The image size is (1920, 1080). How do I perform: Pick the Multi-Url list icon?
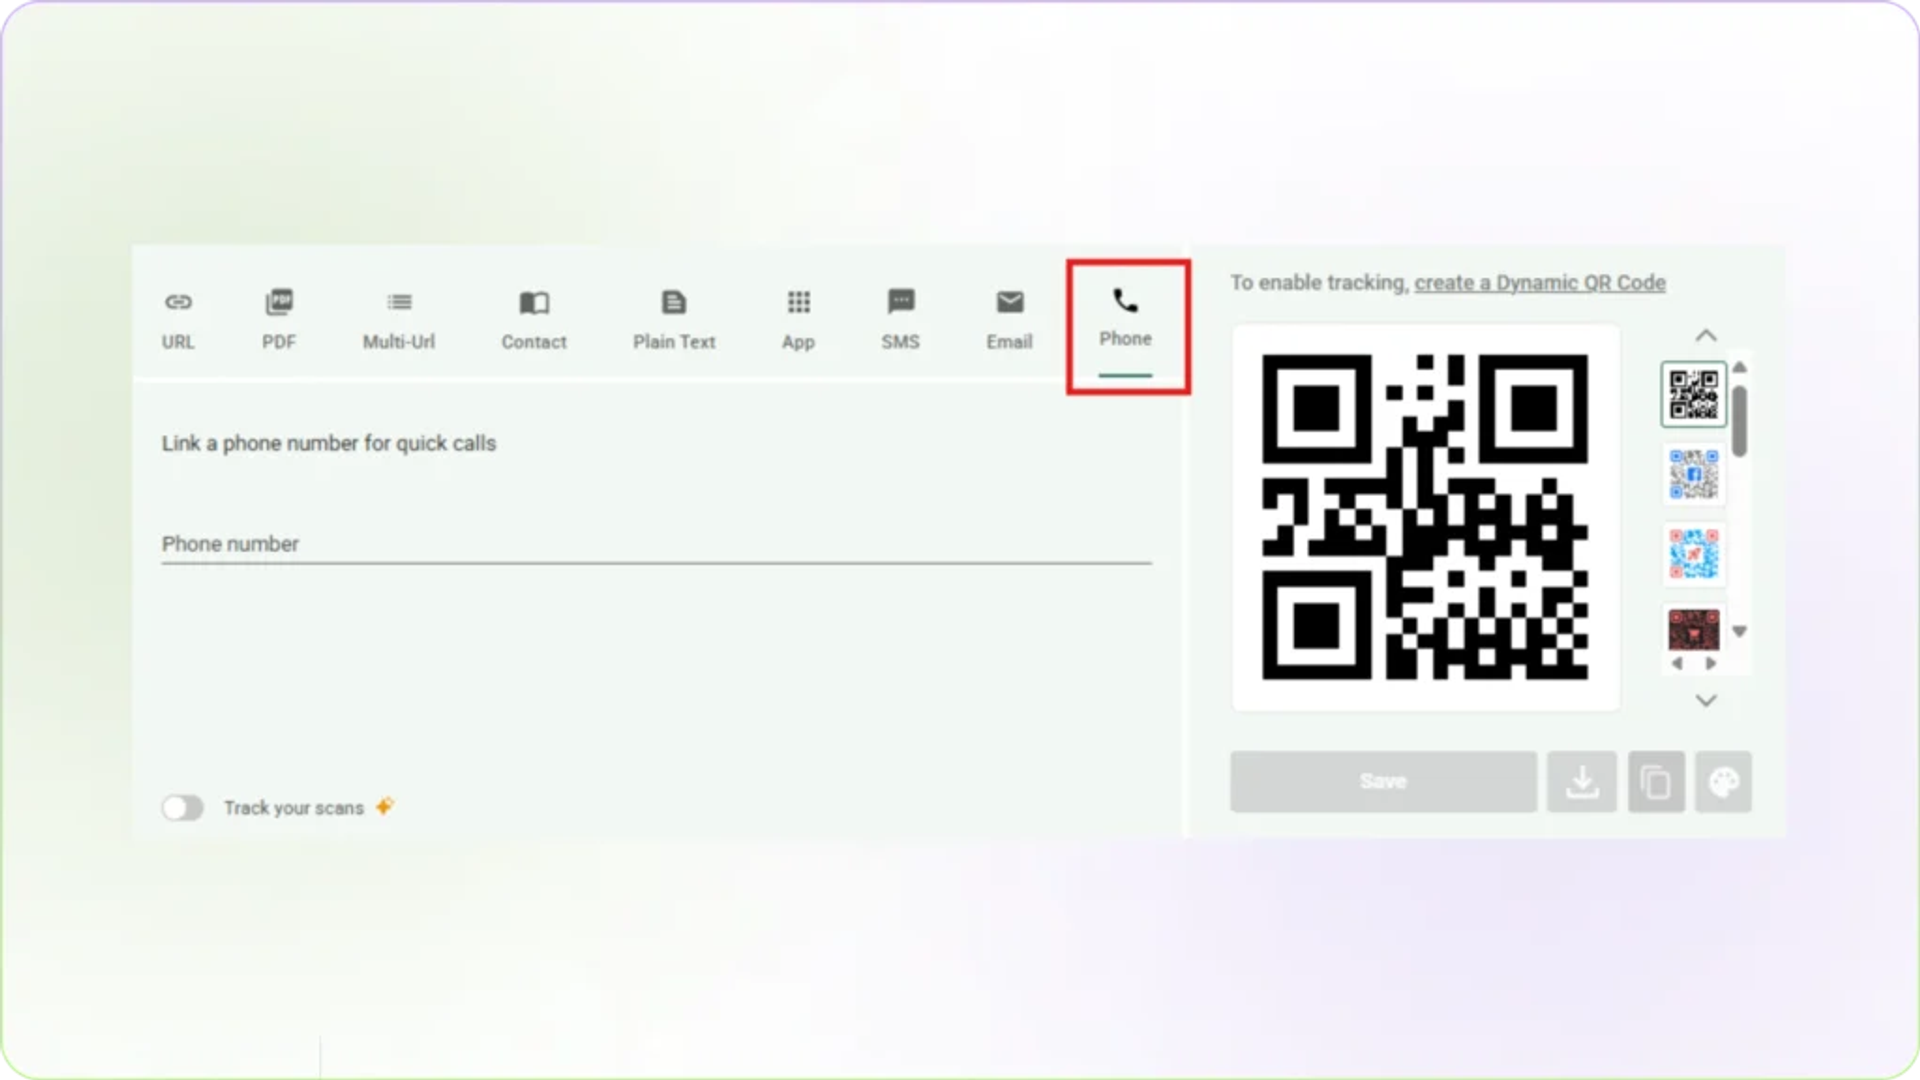click(399, 302)
